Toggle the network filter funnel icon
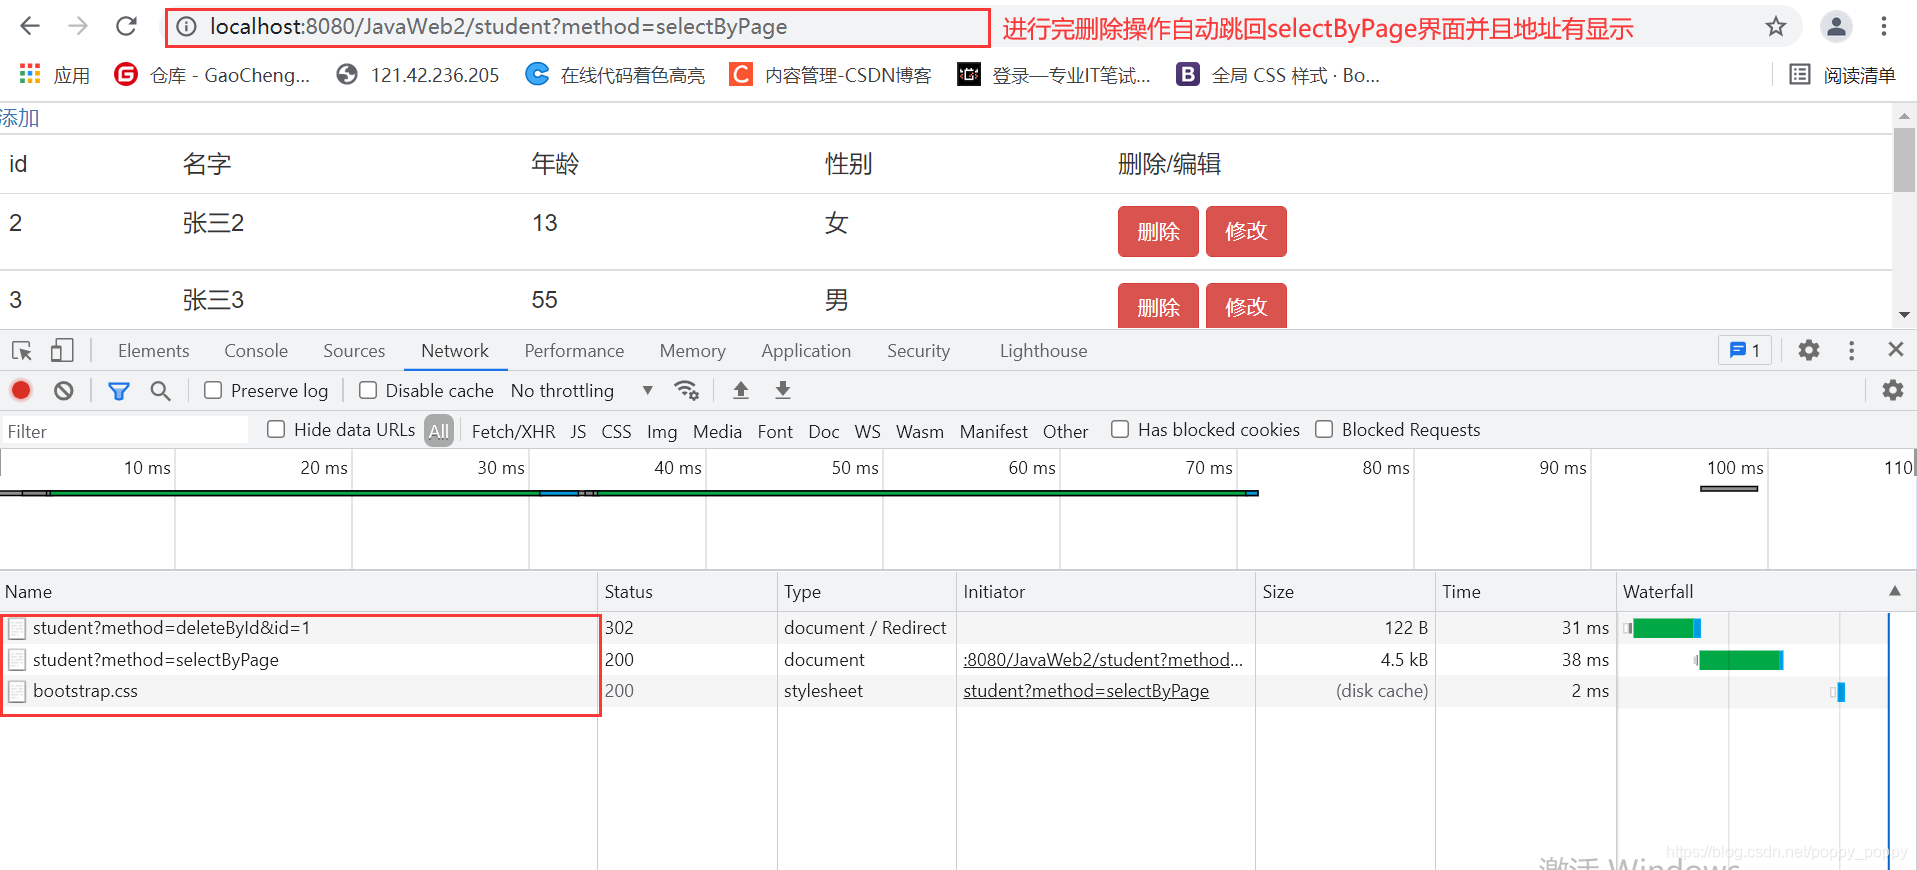The height and width of the screenshot is (870, 1917). point(118,390)
